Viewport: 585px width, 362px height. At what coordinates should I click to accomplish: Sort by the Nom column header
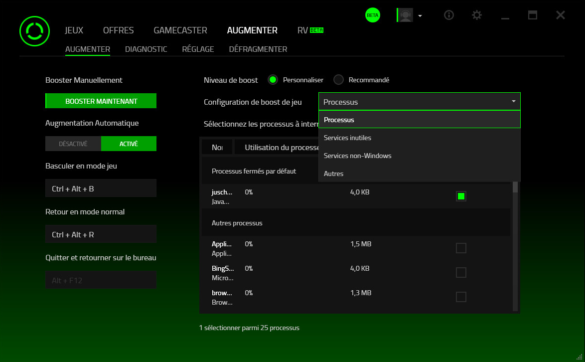pyautogui.click(x=217, y=147)
